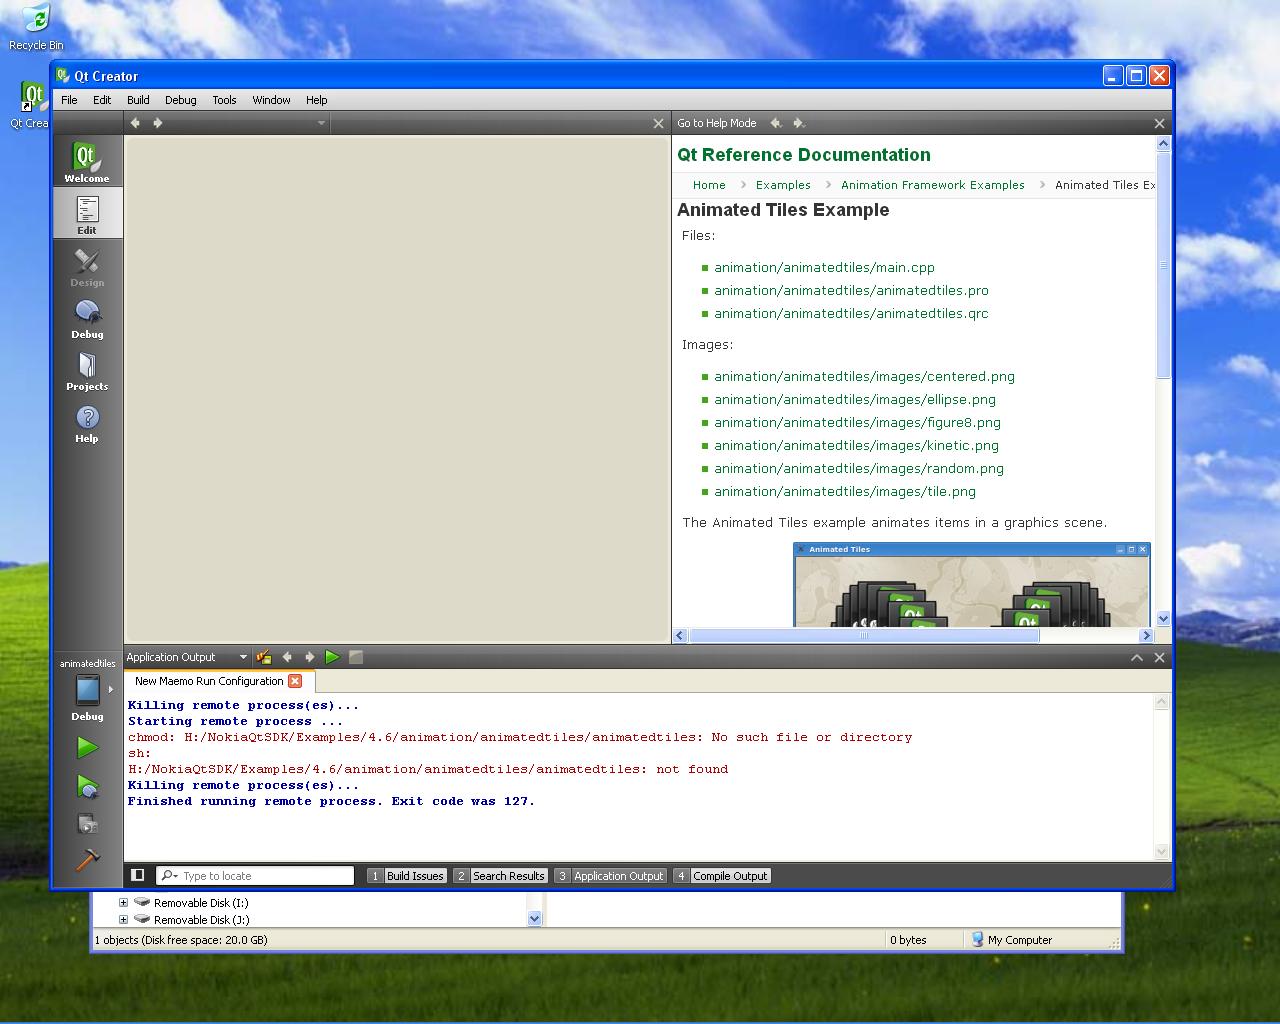Viewport: 1280px width, 1024px height.
Task: Go to previous item in Application Output
Action: coord(287,657)
